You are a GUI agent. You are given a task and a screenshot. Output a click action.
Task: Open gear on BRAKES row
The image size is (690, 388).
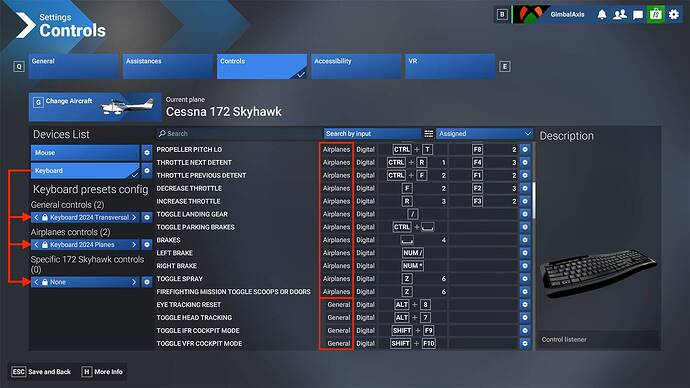[525, 240]
